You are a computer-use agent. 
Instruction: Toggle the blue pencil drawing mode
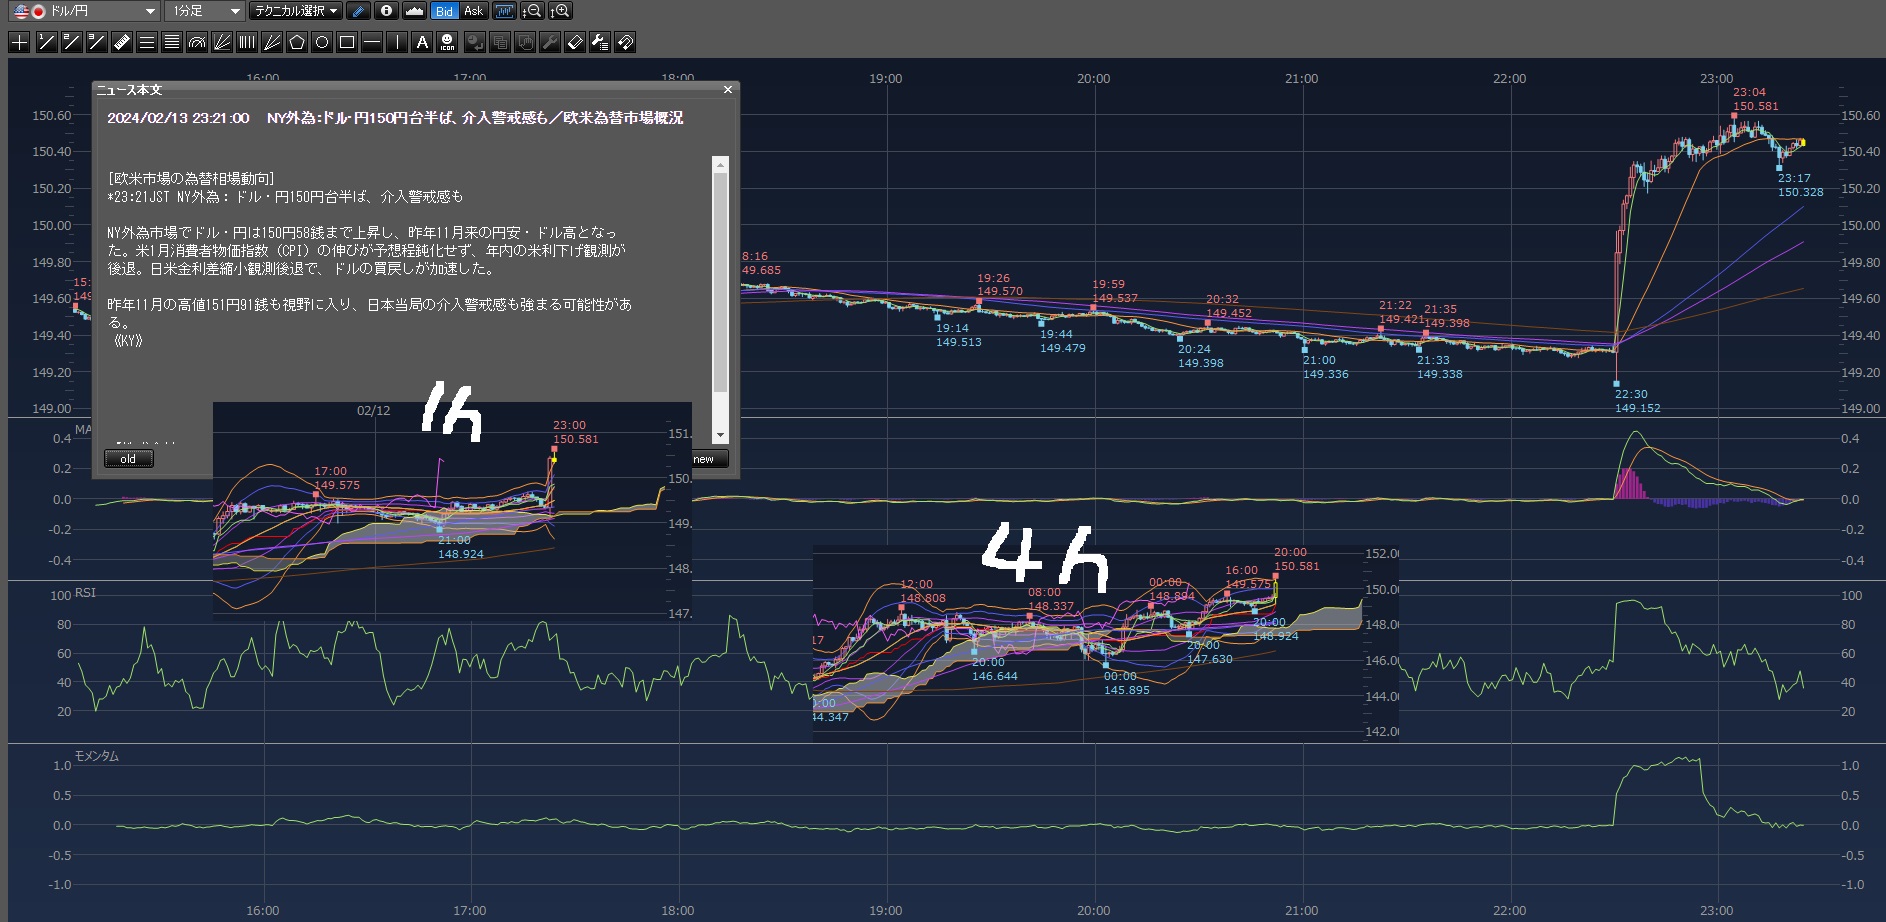coord(359,11)
